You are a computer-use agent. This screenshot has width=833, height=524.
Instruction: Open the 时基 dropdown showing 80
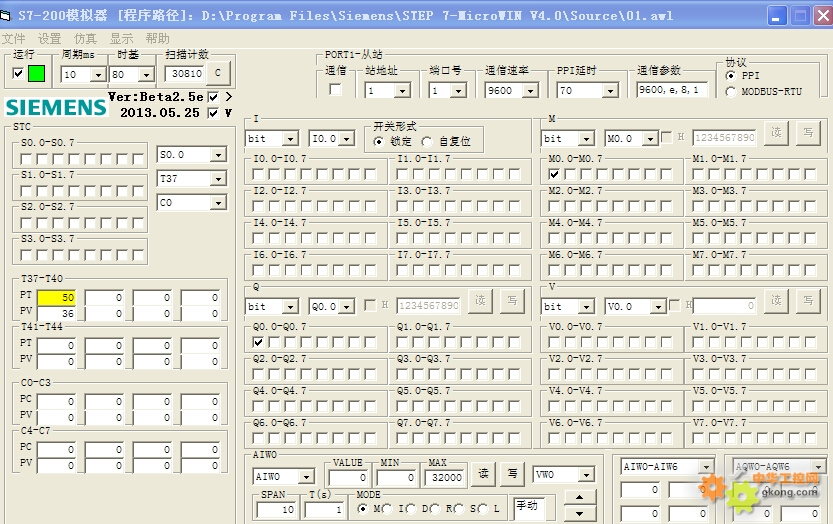[146, 75]
